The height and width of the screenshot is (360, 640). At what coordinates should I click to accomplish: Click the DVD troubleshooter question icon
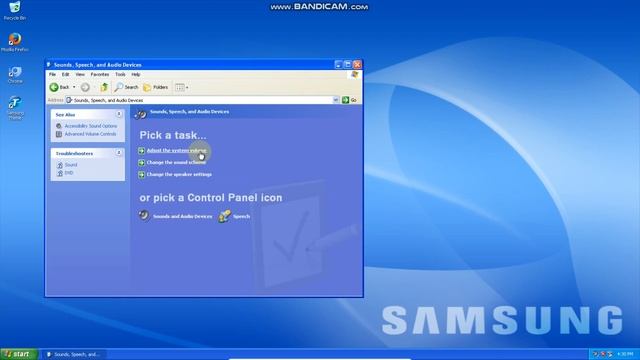tap(60, 173)
